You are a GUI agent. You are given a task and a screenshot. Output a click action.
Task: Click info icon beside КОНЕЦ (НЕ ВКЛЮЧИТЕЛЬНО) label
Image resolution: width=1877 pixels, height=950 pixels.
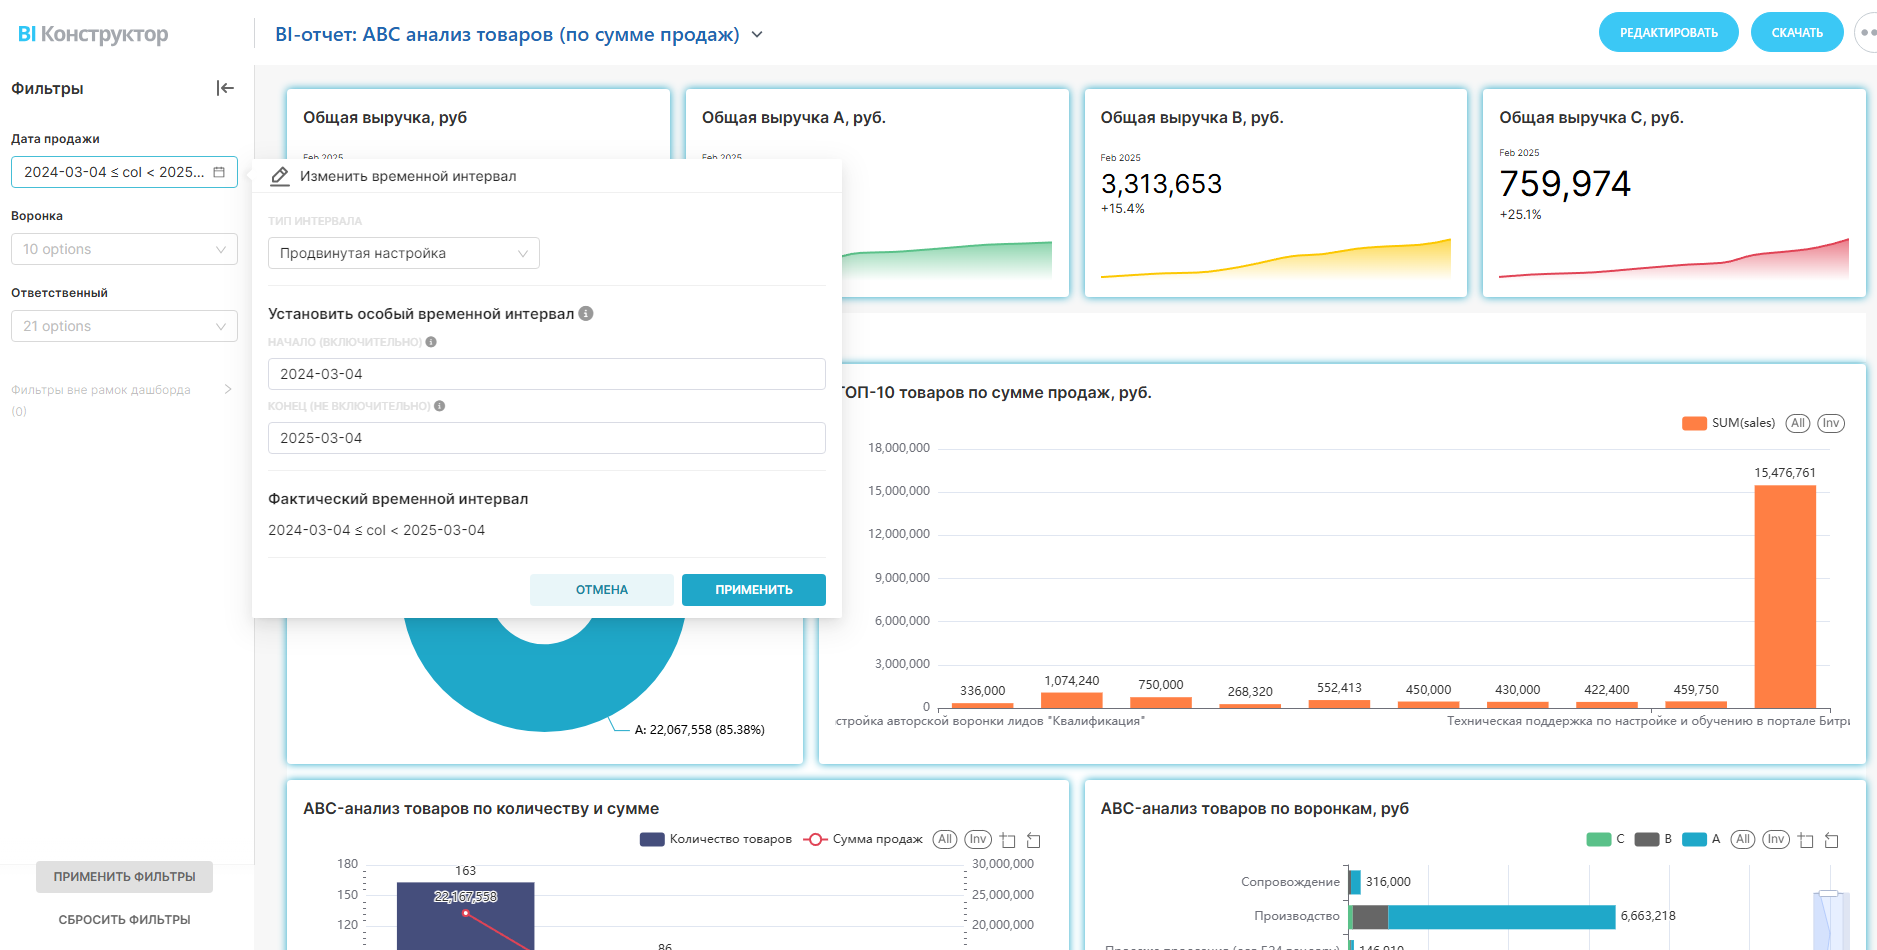(440, 406)
